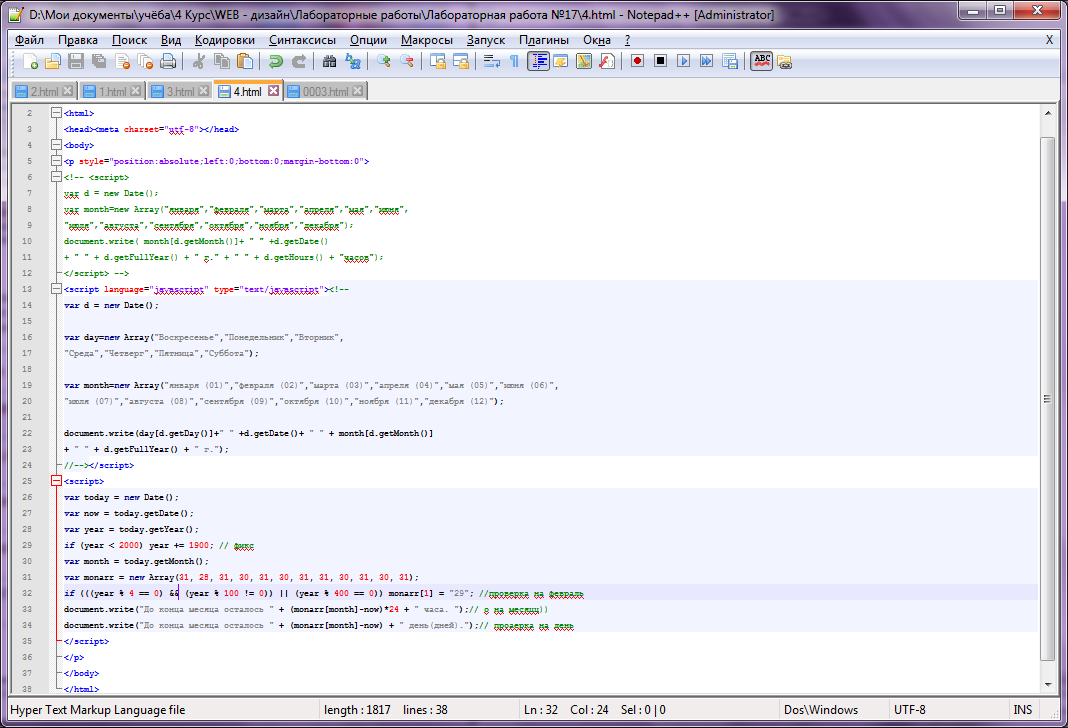The height and width of the screenshot is (728, 1068).
Task: Switch to the 3.html tab
Action: (x=180, y=92)
